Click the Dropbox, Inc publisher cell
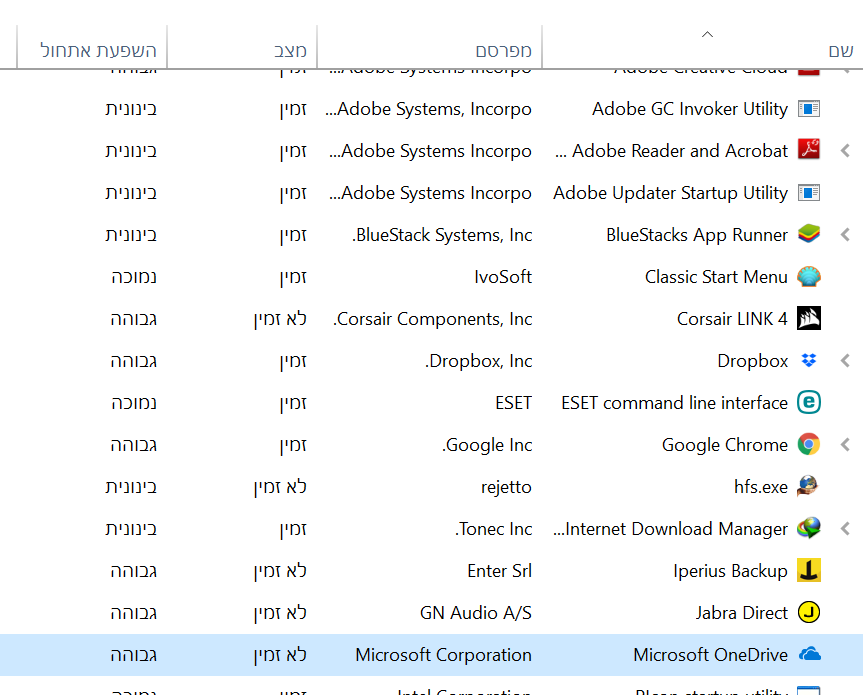The height and width of the screenshot is (695, 863). [x=479, y=361]
